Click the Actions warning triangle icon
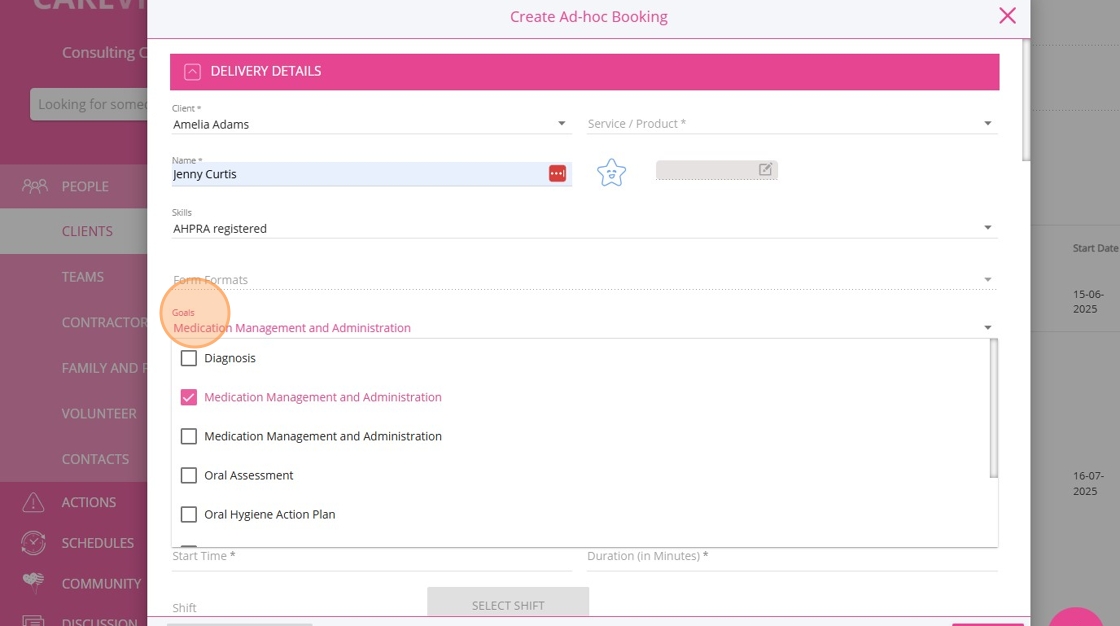This screenshot has width=1120, height=626. pos(34,502)
